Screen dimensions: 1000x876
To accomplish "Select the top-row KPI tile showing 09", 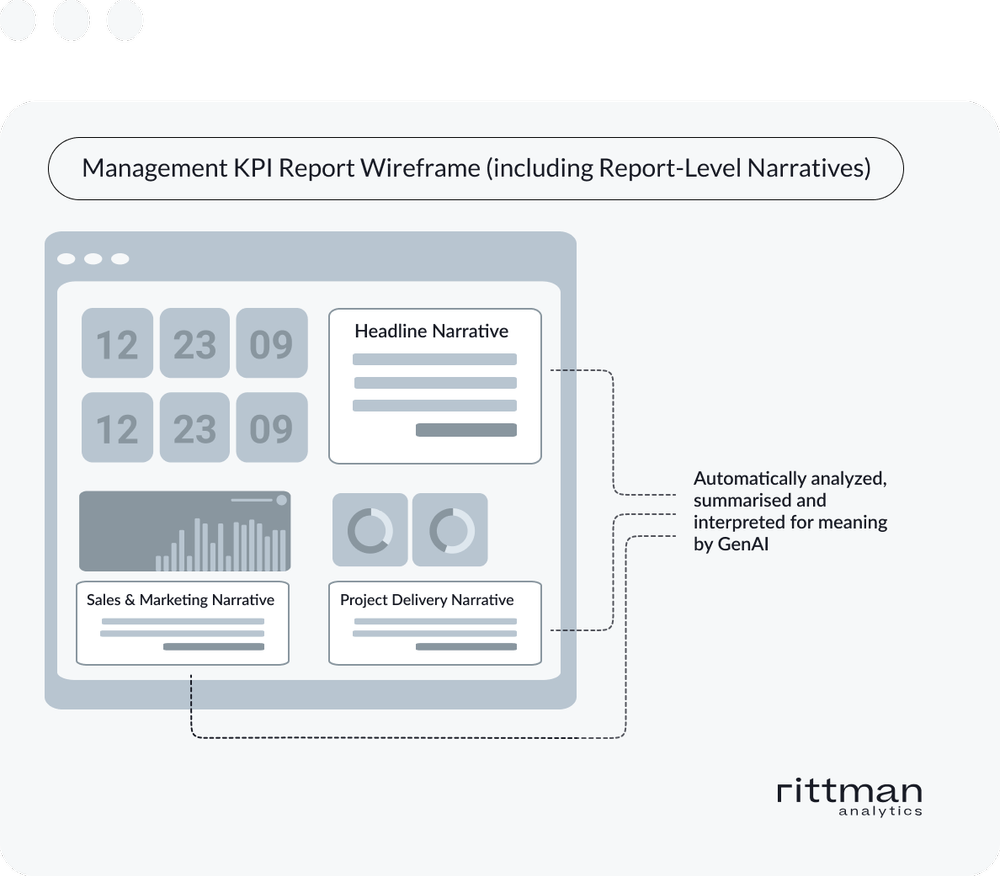I will coord(272,343).
